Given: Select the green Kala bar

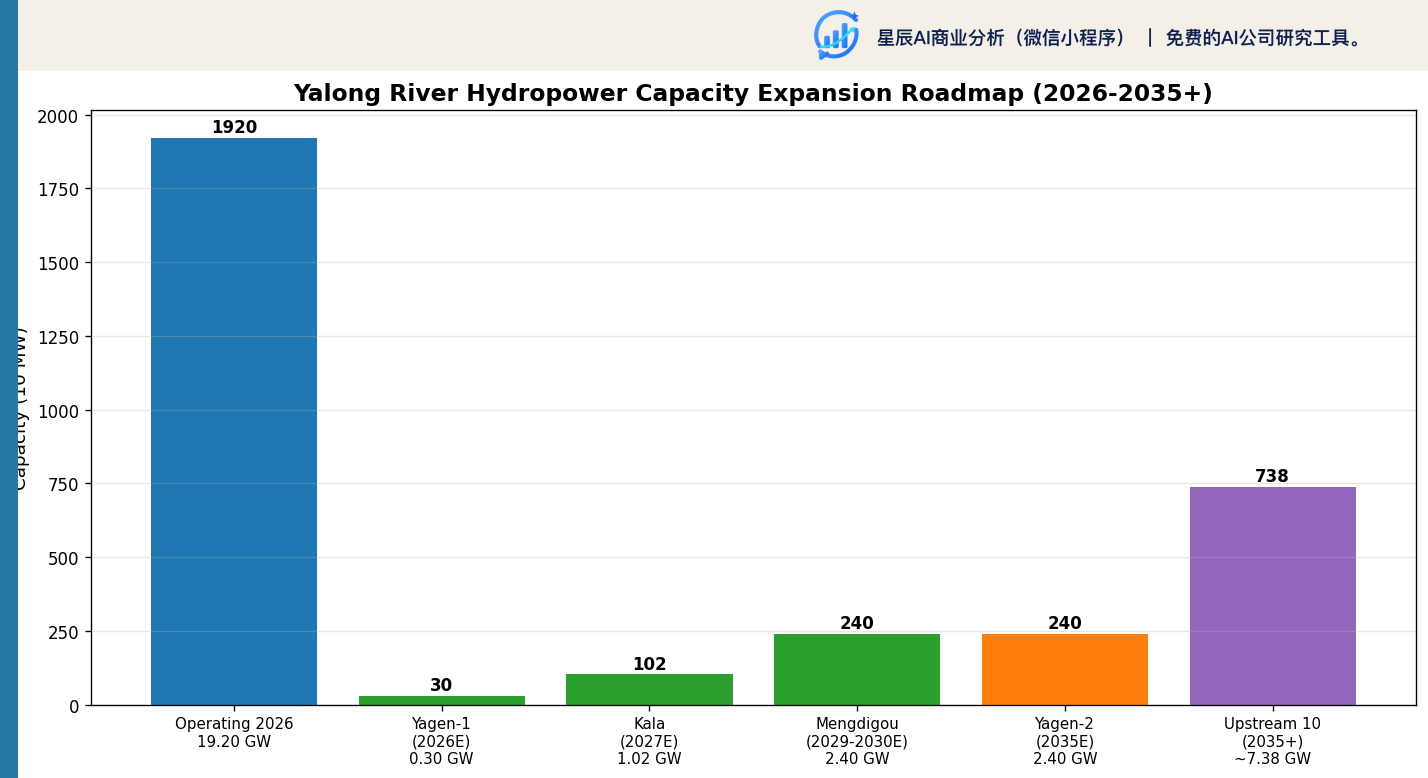Looking at the screenshot, I should pos(649,690).
